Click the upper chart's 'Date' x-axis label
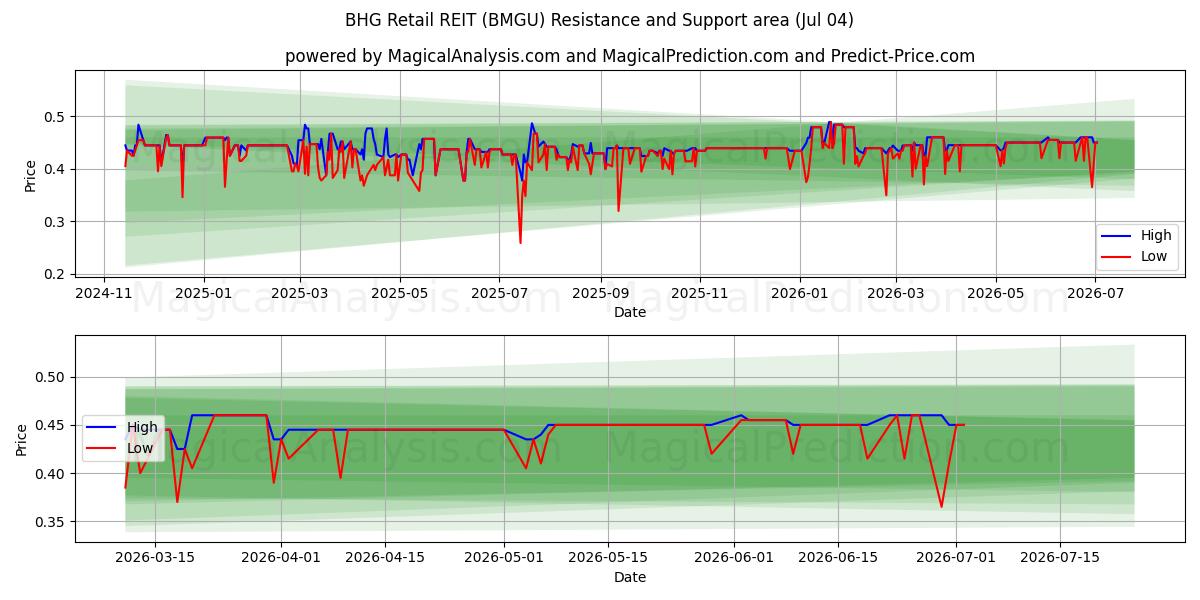 (630, 312)
